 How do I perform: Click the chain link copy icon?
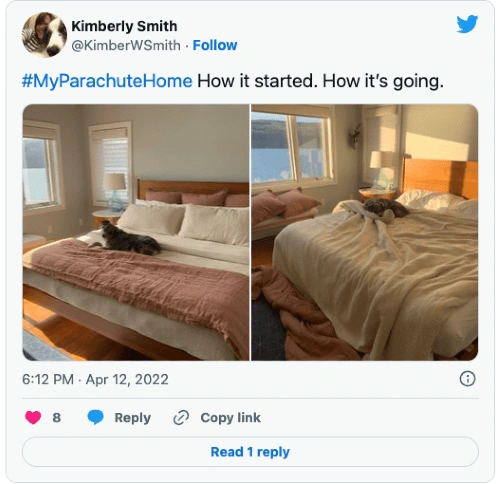[181, 418]
